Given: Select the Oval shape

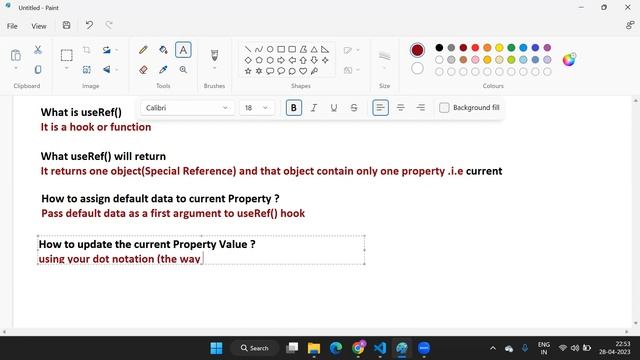Looking at the screenshot, I should tap(270, 49).
